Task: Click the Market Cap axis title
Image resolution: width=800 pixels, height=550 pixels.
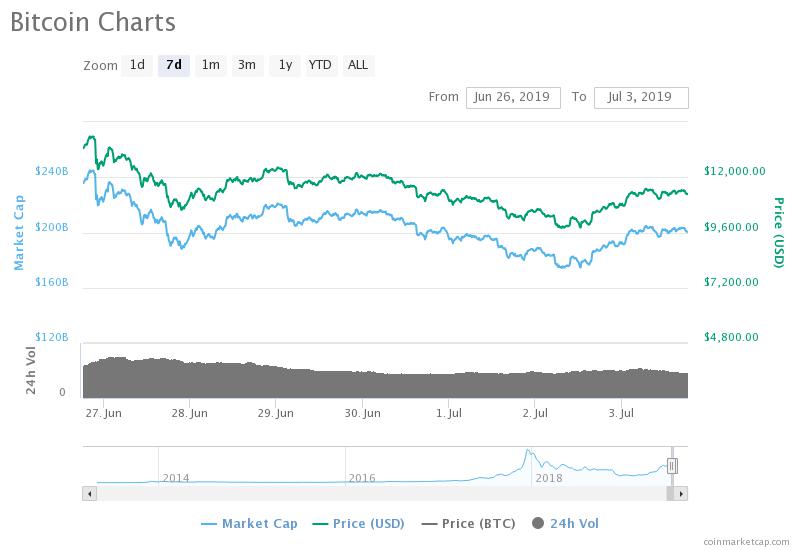Action: (19, 233)
